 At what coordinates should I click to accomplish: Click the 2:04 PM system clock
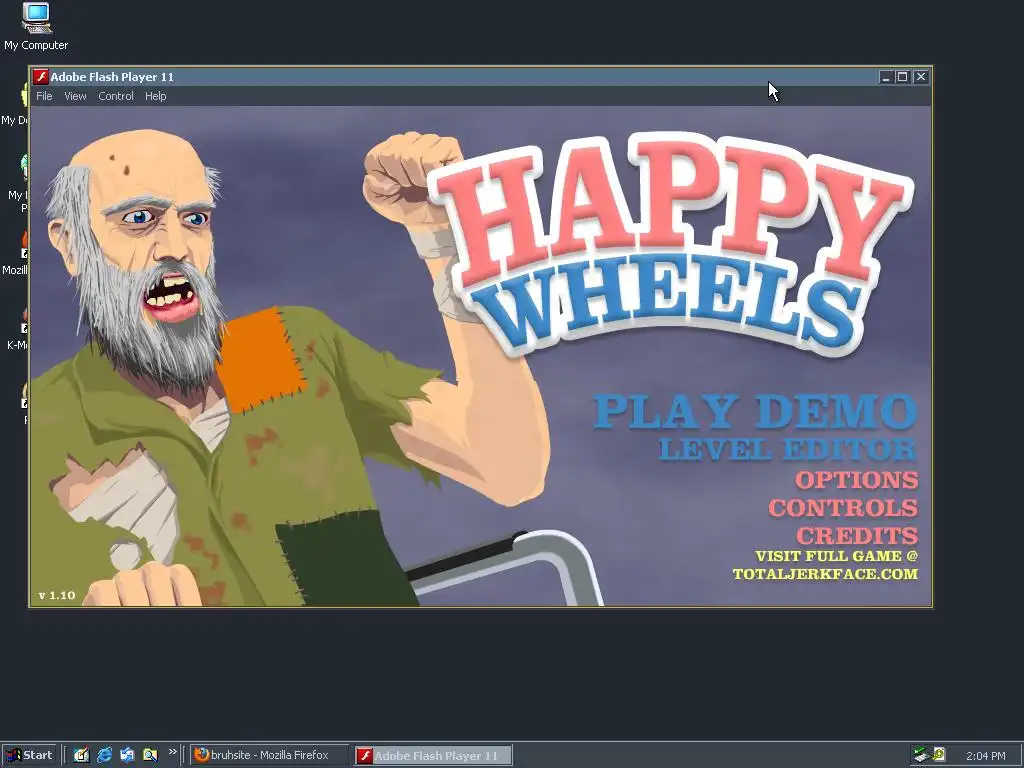point(985,756)
